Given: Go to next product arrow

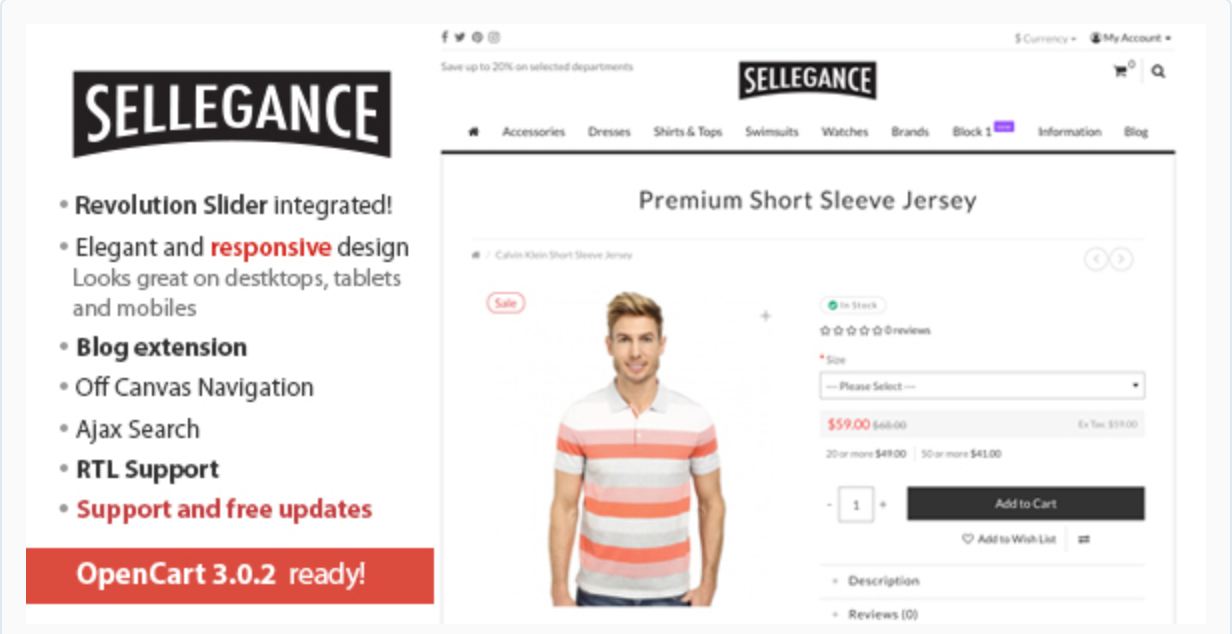Looking at the screenshot, I should pyautogui.click(x=1122, y=259).
